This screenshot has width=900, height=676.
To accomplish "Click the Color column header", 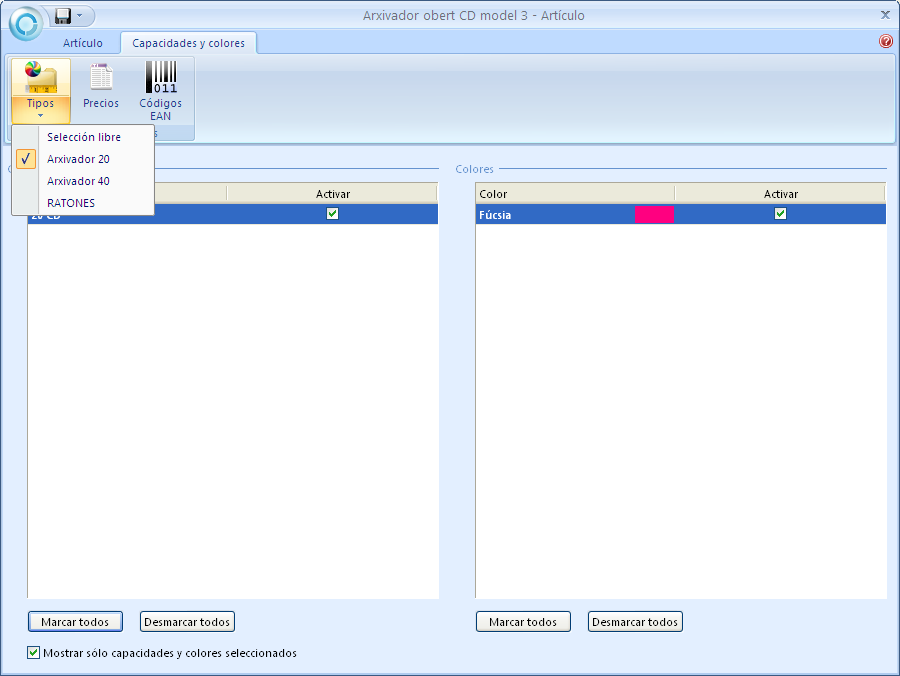I will (x=574, y=194).
